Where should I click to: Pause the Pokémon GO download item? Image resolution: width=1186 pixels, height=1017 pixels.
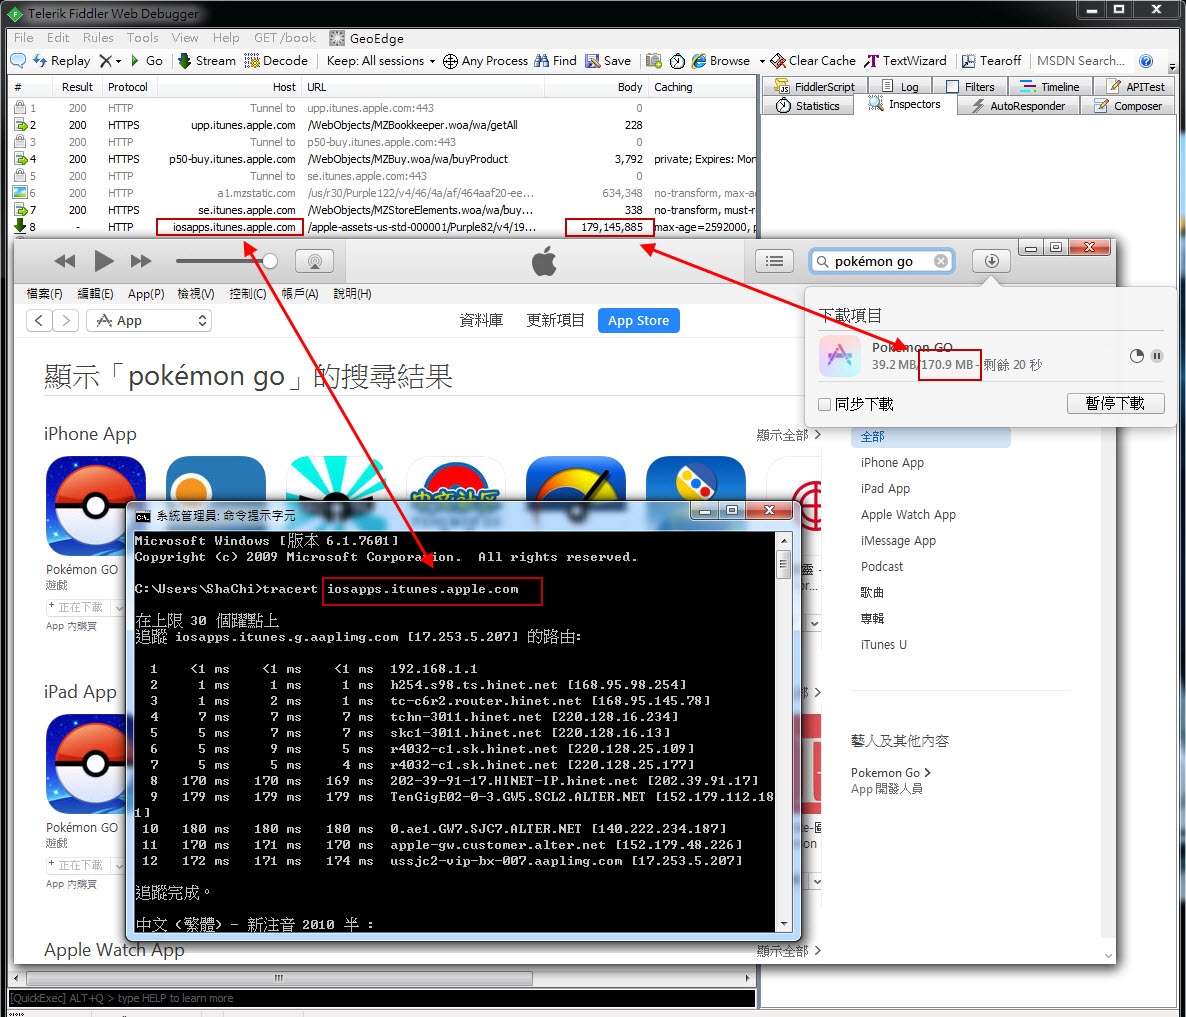point(1157,356)
